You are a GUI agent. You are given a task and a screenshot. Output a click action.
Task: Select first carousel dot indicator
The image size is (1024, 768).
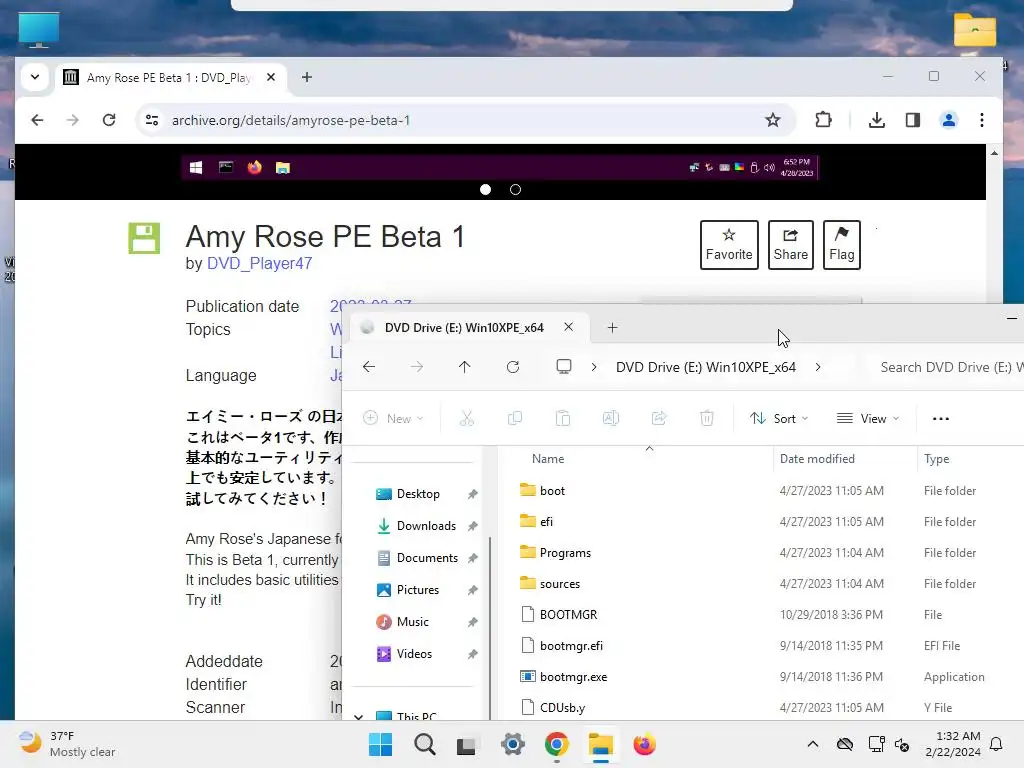[x=485, y=189]
